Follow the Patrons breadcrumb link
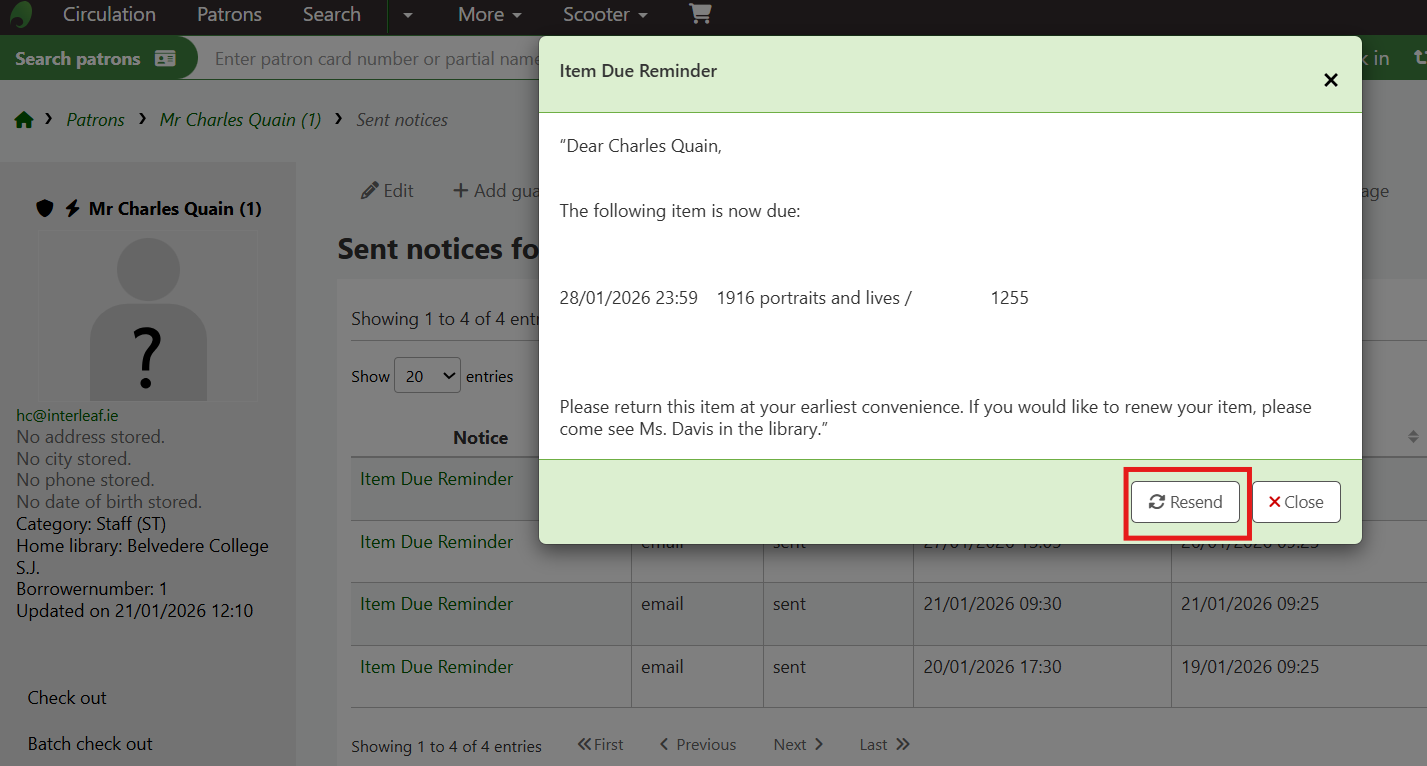The width and height of the screenshot is (1427, 766). pos(96,120)
